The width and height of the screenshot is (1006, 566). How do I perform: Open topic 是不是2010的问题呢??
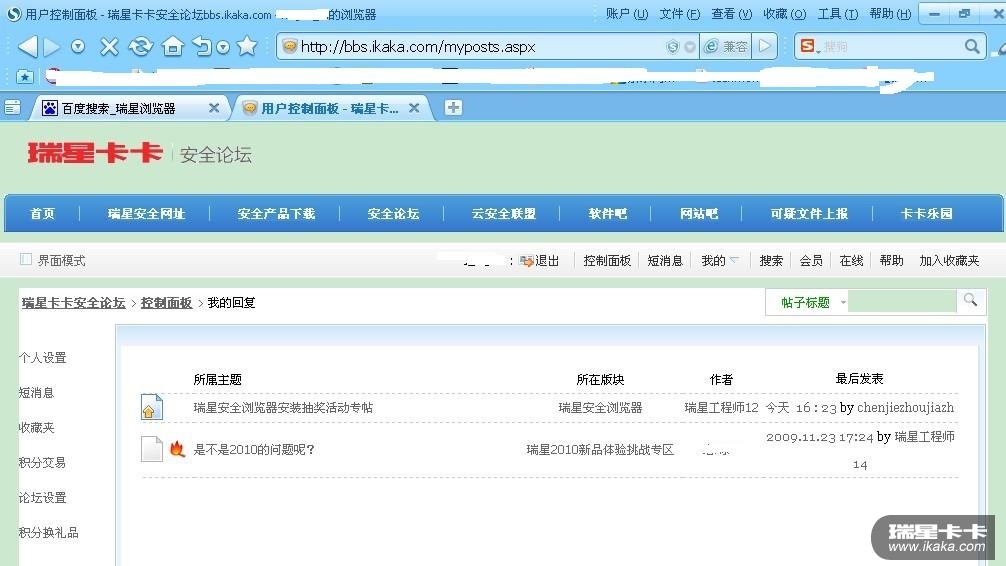254,450
